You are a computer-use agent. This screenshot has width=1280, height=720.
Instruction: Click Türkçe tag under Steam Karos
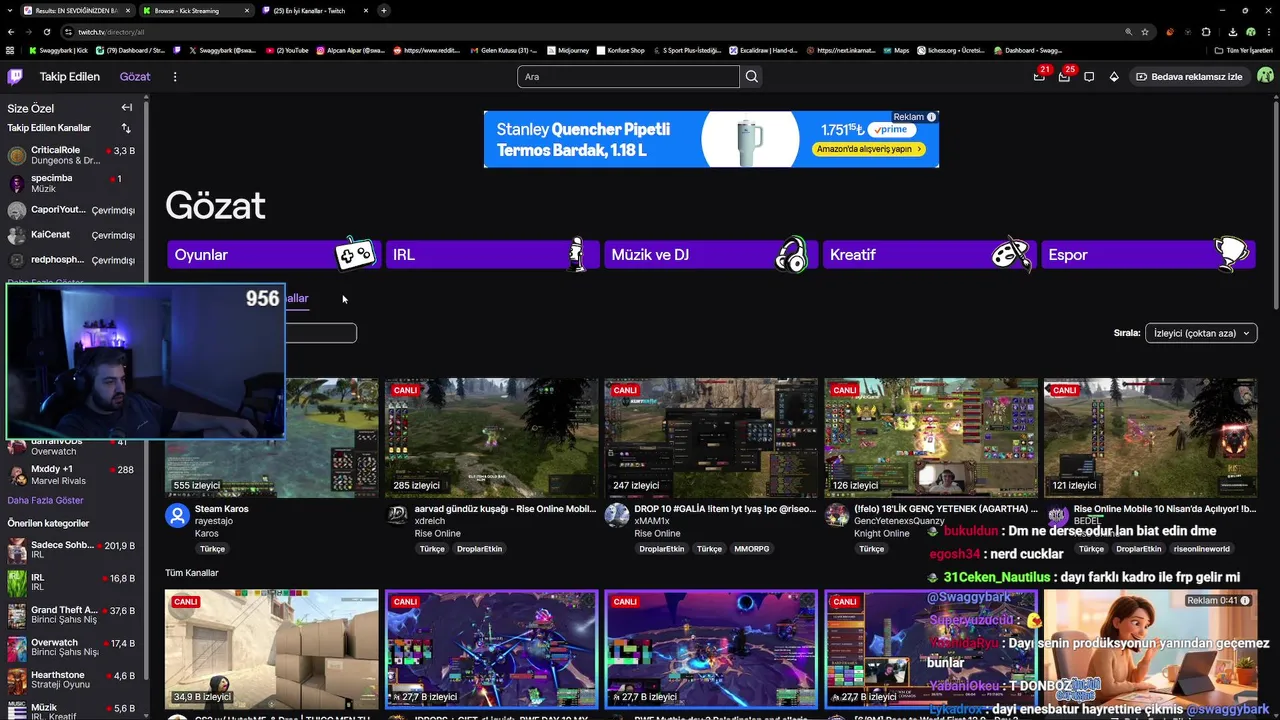click(212, 549)
